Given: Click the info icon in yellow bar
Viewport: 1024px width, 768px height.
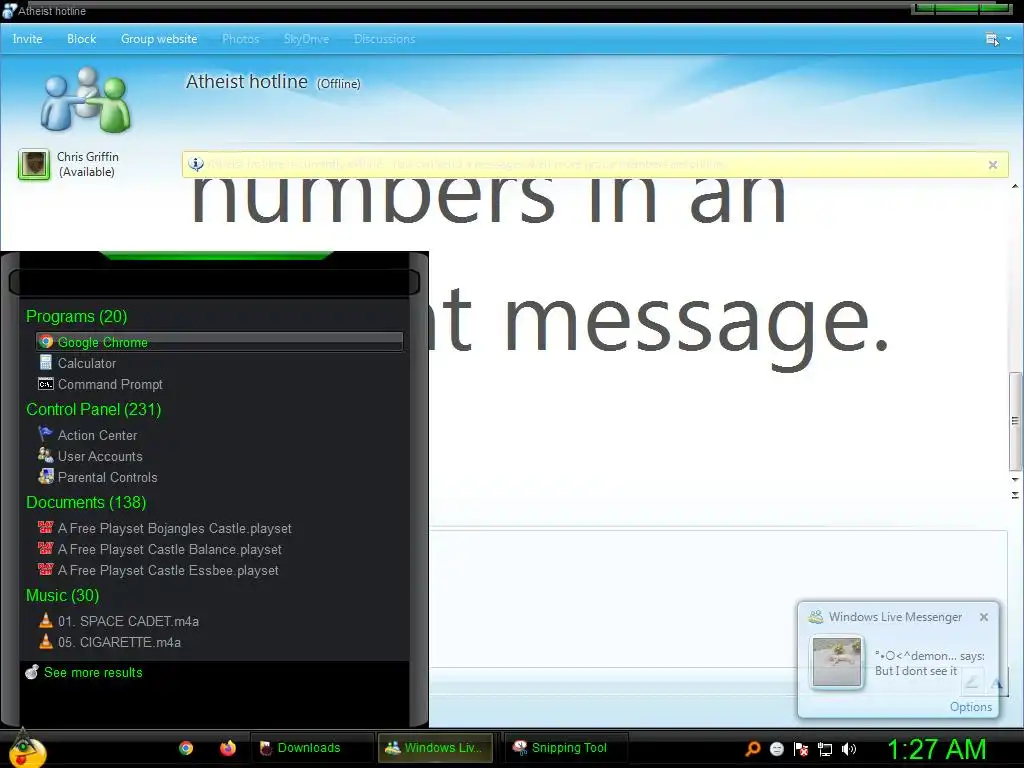Looking at the screenshot, I should [x=196, y=164].
